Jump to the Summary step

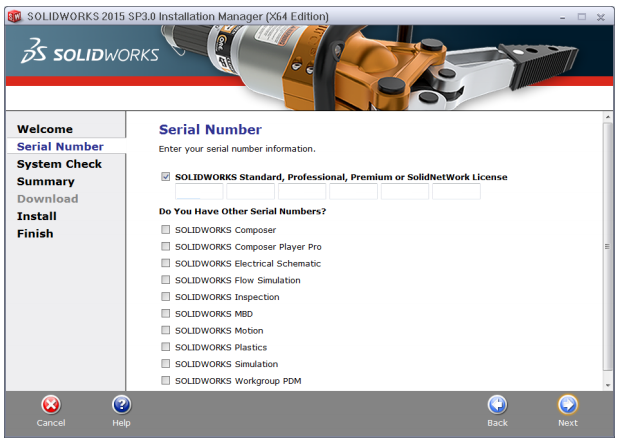(x=46, y=181)
